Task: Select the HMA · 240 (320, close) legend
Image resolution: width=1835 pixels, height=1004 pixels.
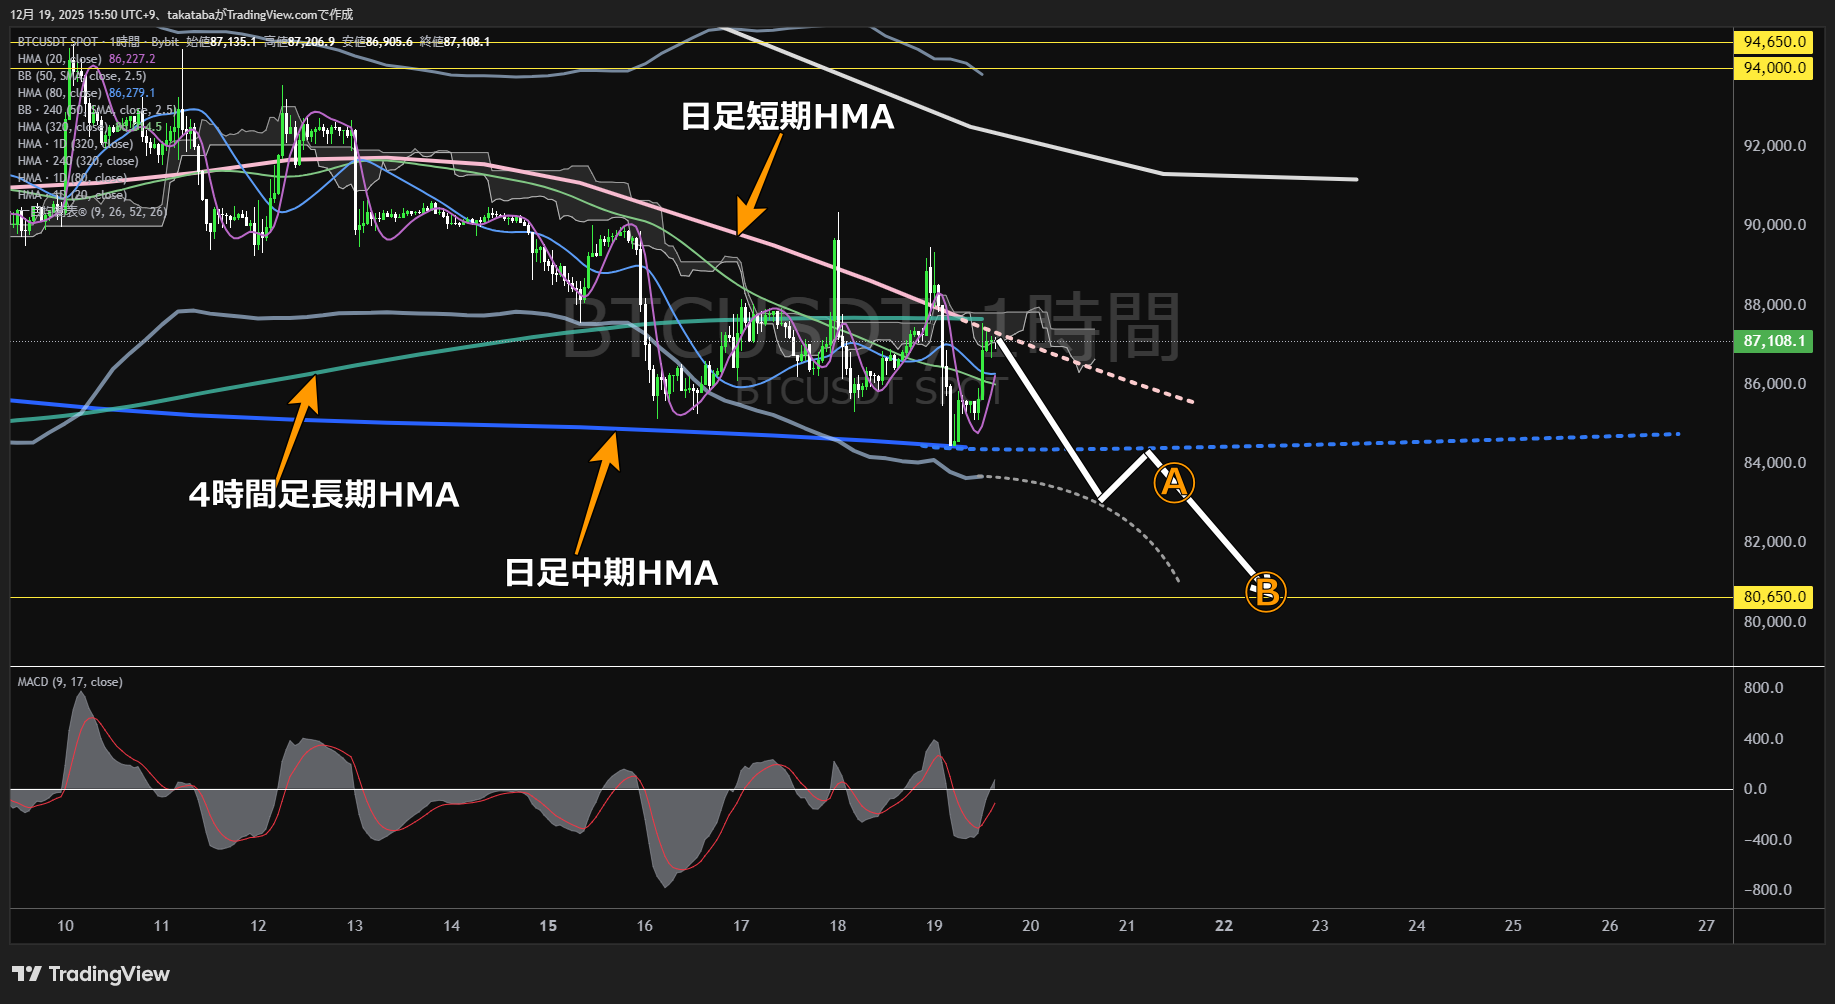Action: coord(78,161)
